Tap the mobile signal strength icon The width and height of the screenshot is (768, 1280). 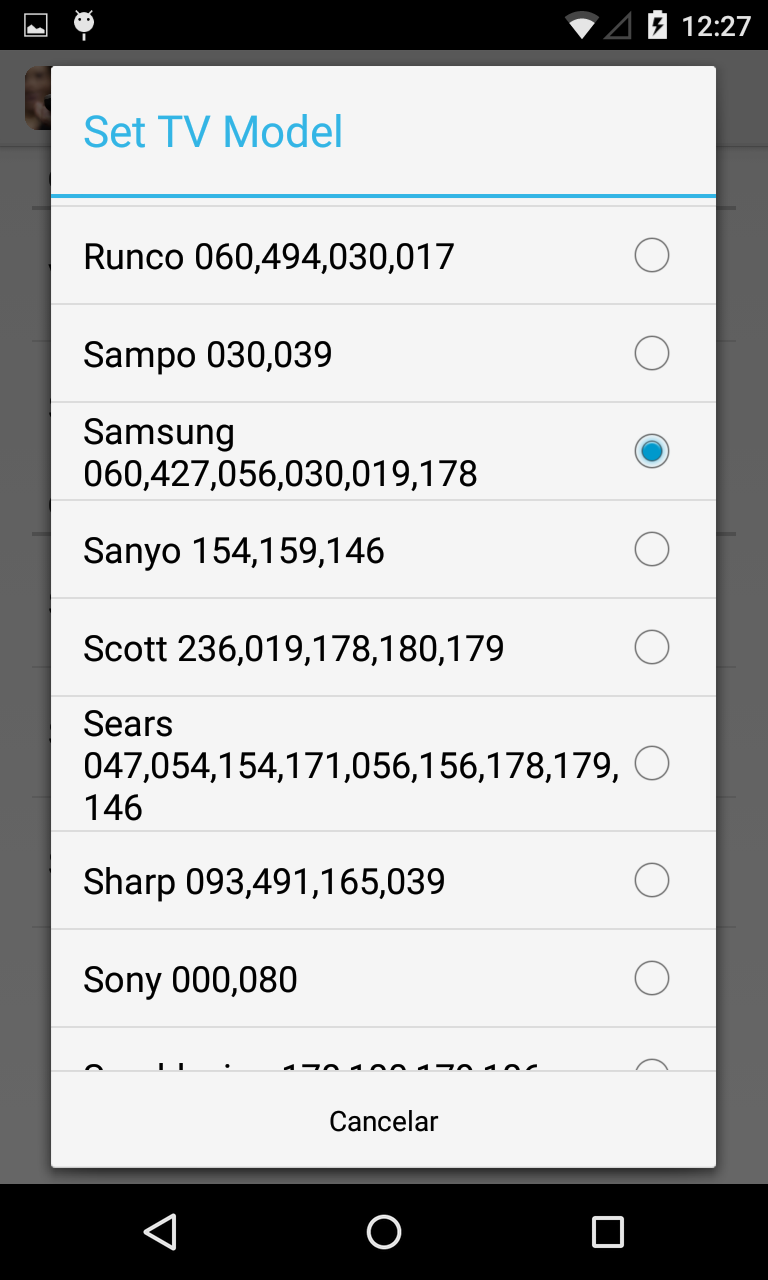[617, 25]
